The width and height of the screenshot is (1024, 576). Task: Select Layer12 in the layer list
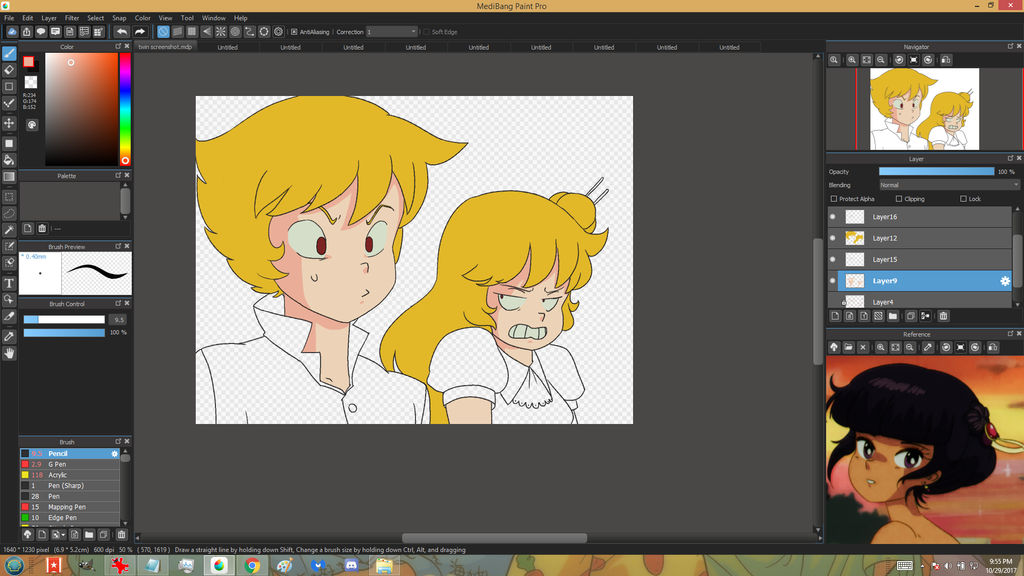point(920,238)
